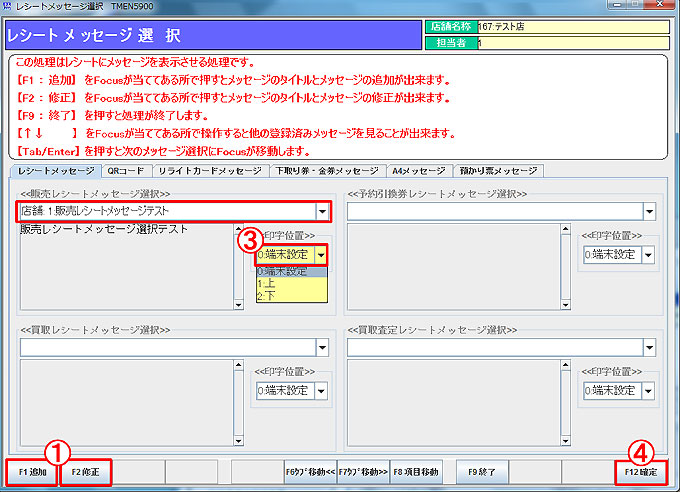The height and width of the screenshot is (492, 680).
Task: Open the 買取査定 印字位置 dropdown
Action: tap(648, 391)
